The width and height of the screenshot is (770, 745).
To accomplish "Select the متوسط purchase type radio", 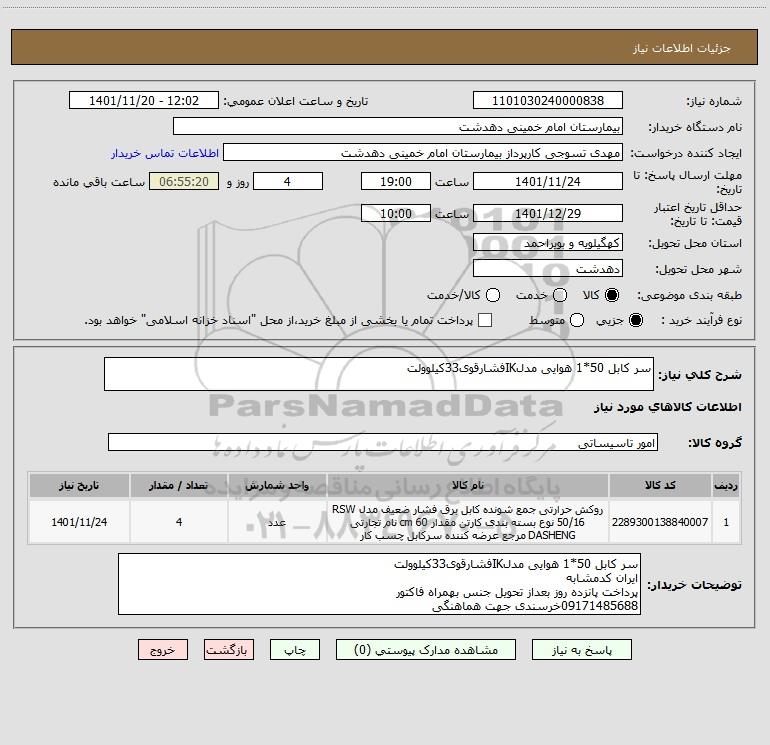I will click(577, 320).
